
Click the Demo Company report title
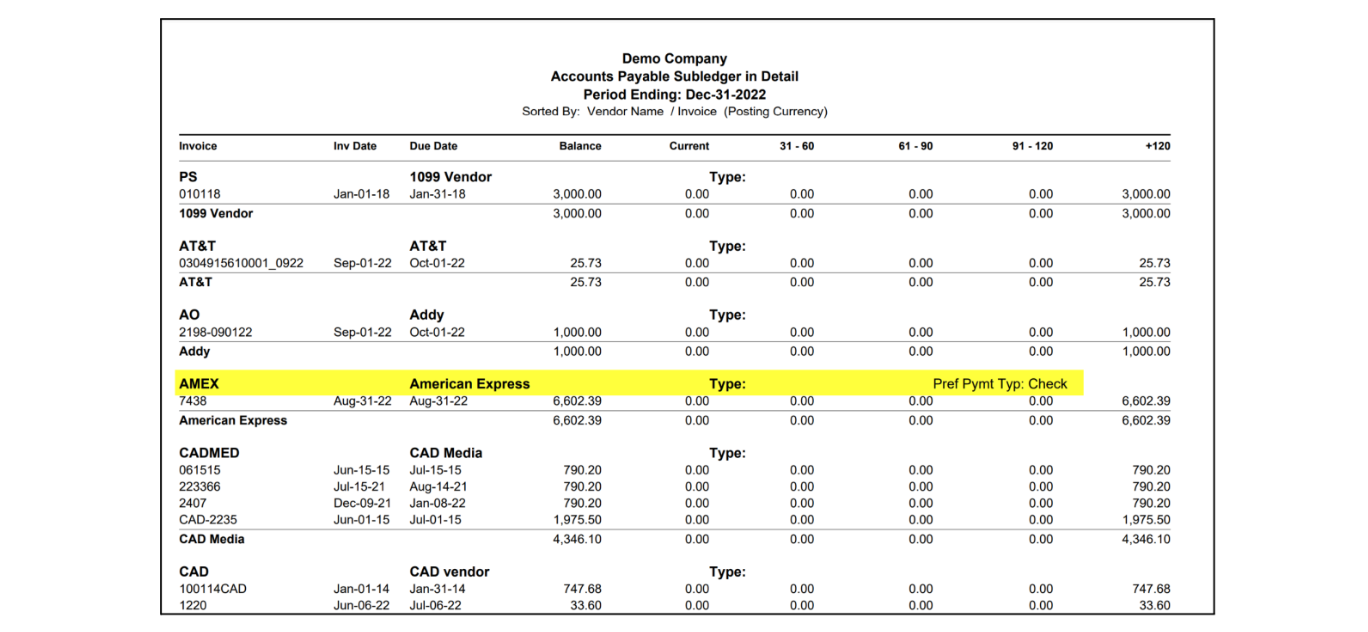pos(675,59)
